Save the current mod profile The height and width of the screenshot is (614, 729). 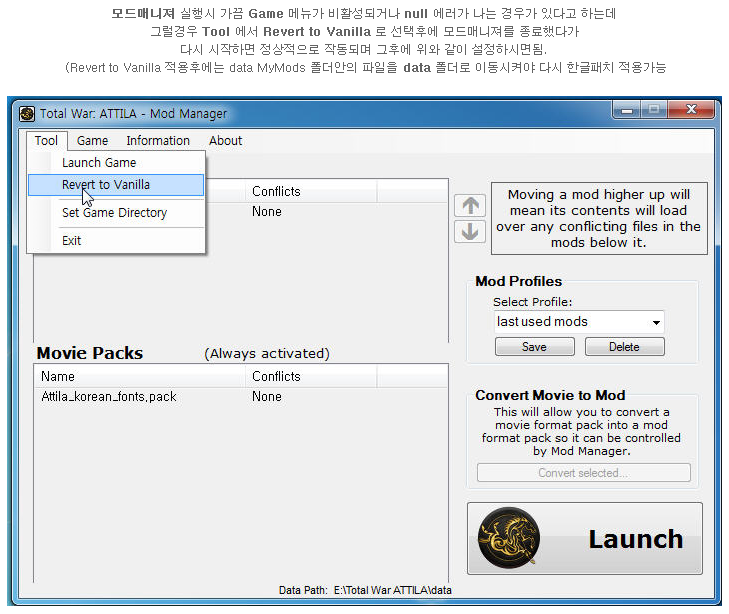coord(535,347)
